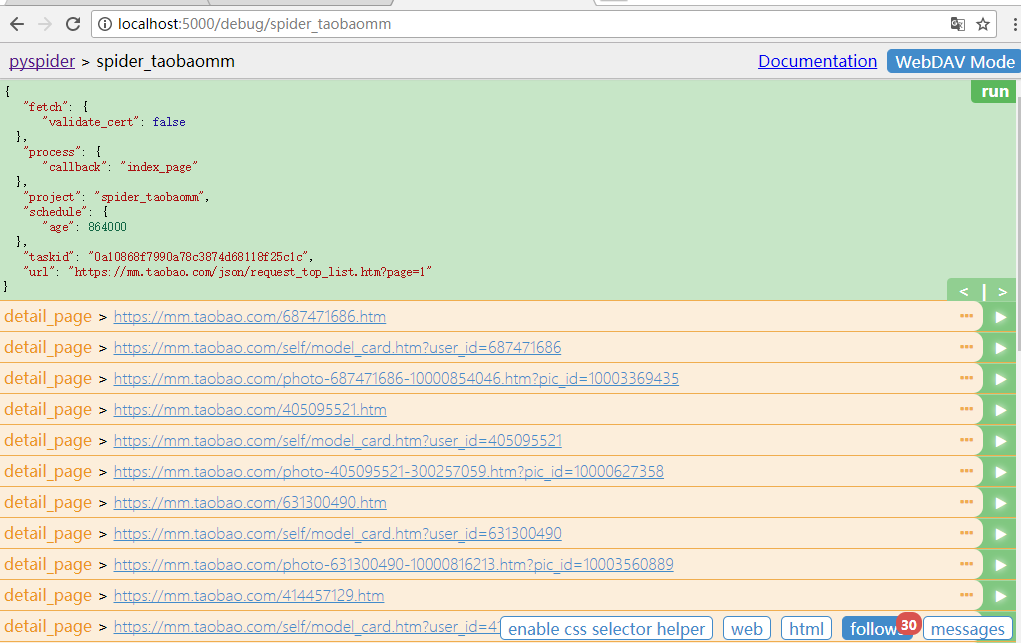Run the task for 631300490.htm
Image resolution: width=1021 pixels, height=643 pixels.
(x=1000, y=503)
